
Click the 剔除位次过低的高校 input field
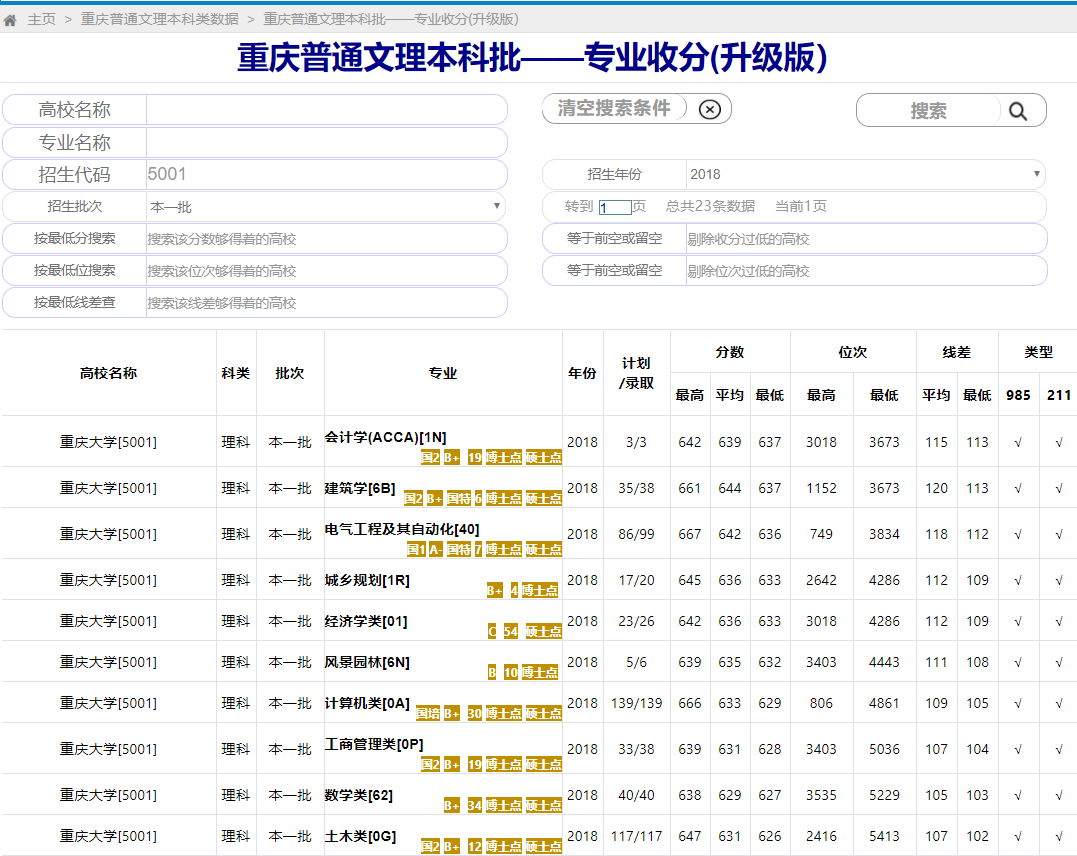(865, 271)
